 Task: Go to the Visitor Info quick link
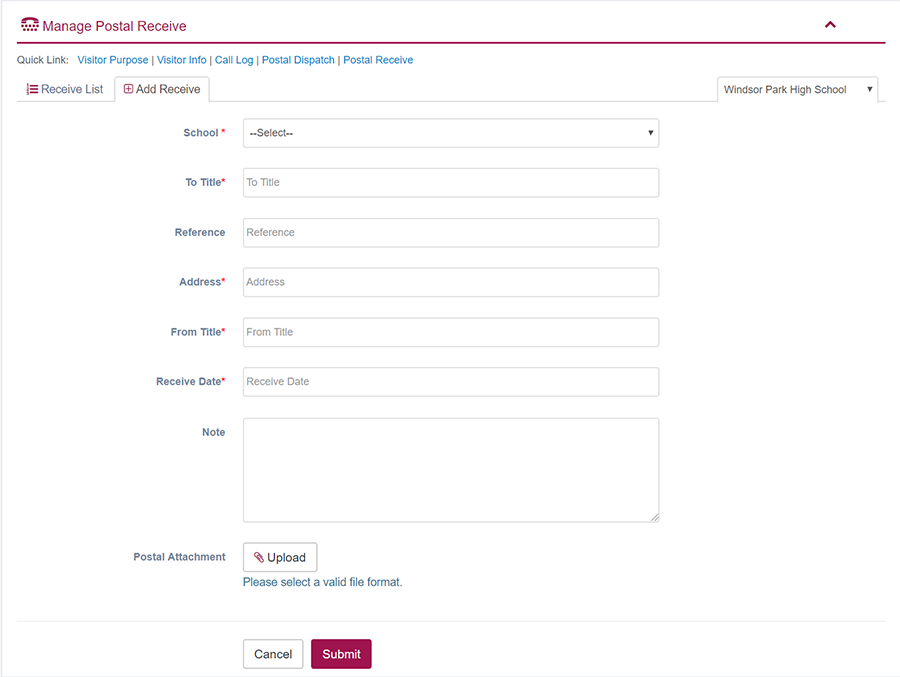pyautogui.click(x=181, y=60)
